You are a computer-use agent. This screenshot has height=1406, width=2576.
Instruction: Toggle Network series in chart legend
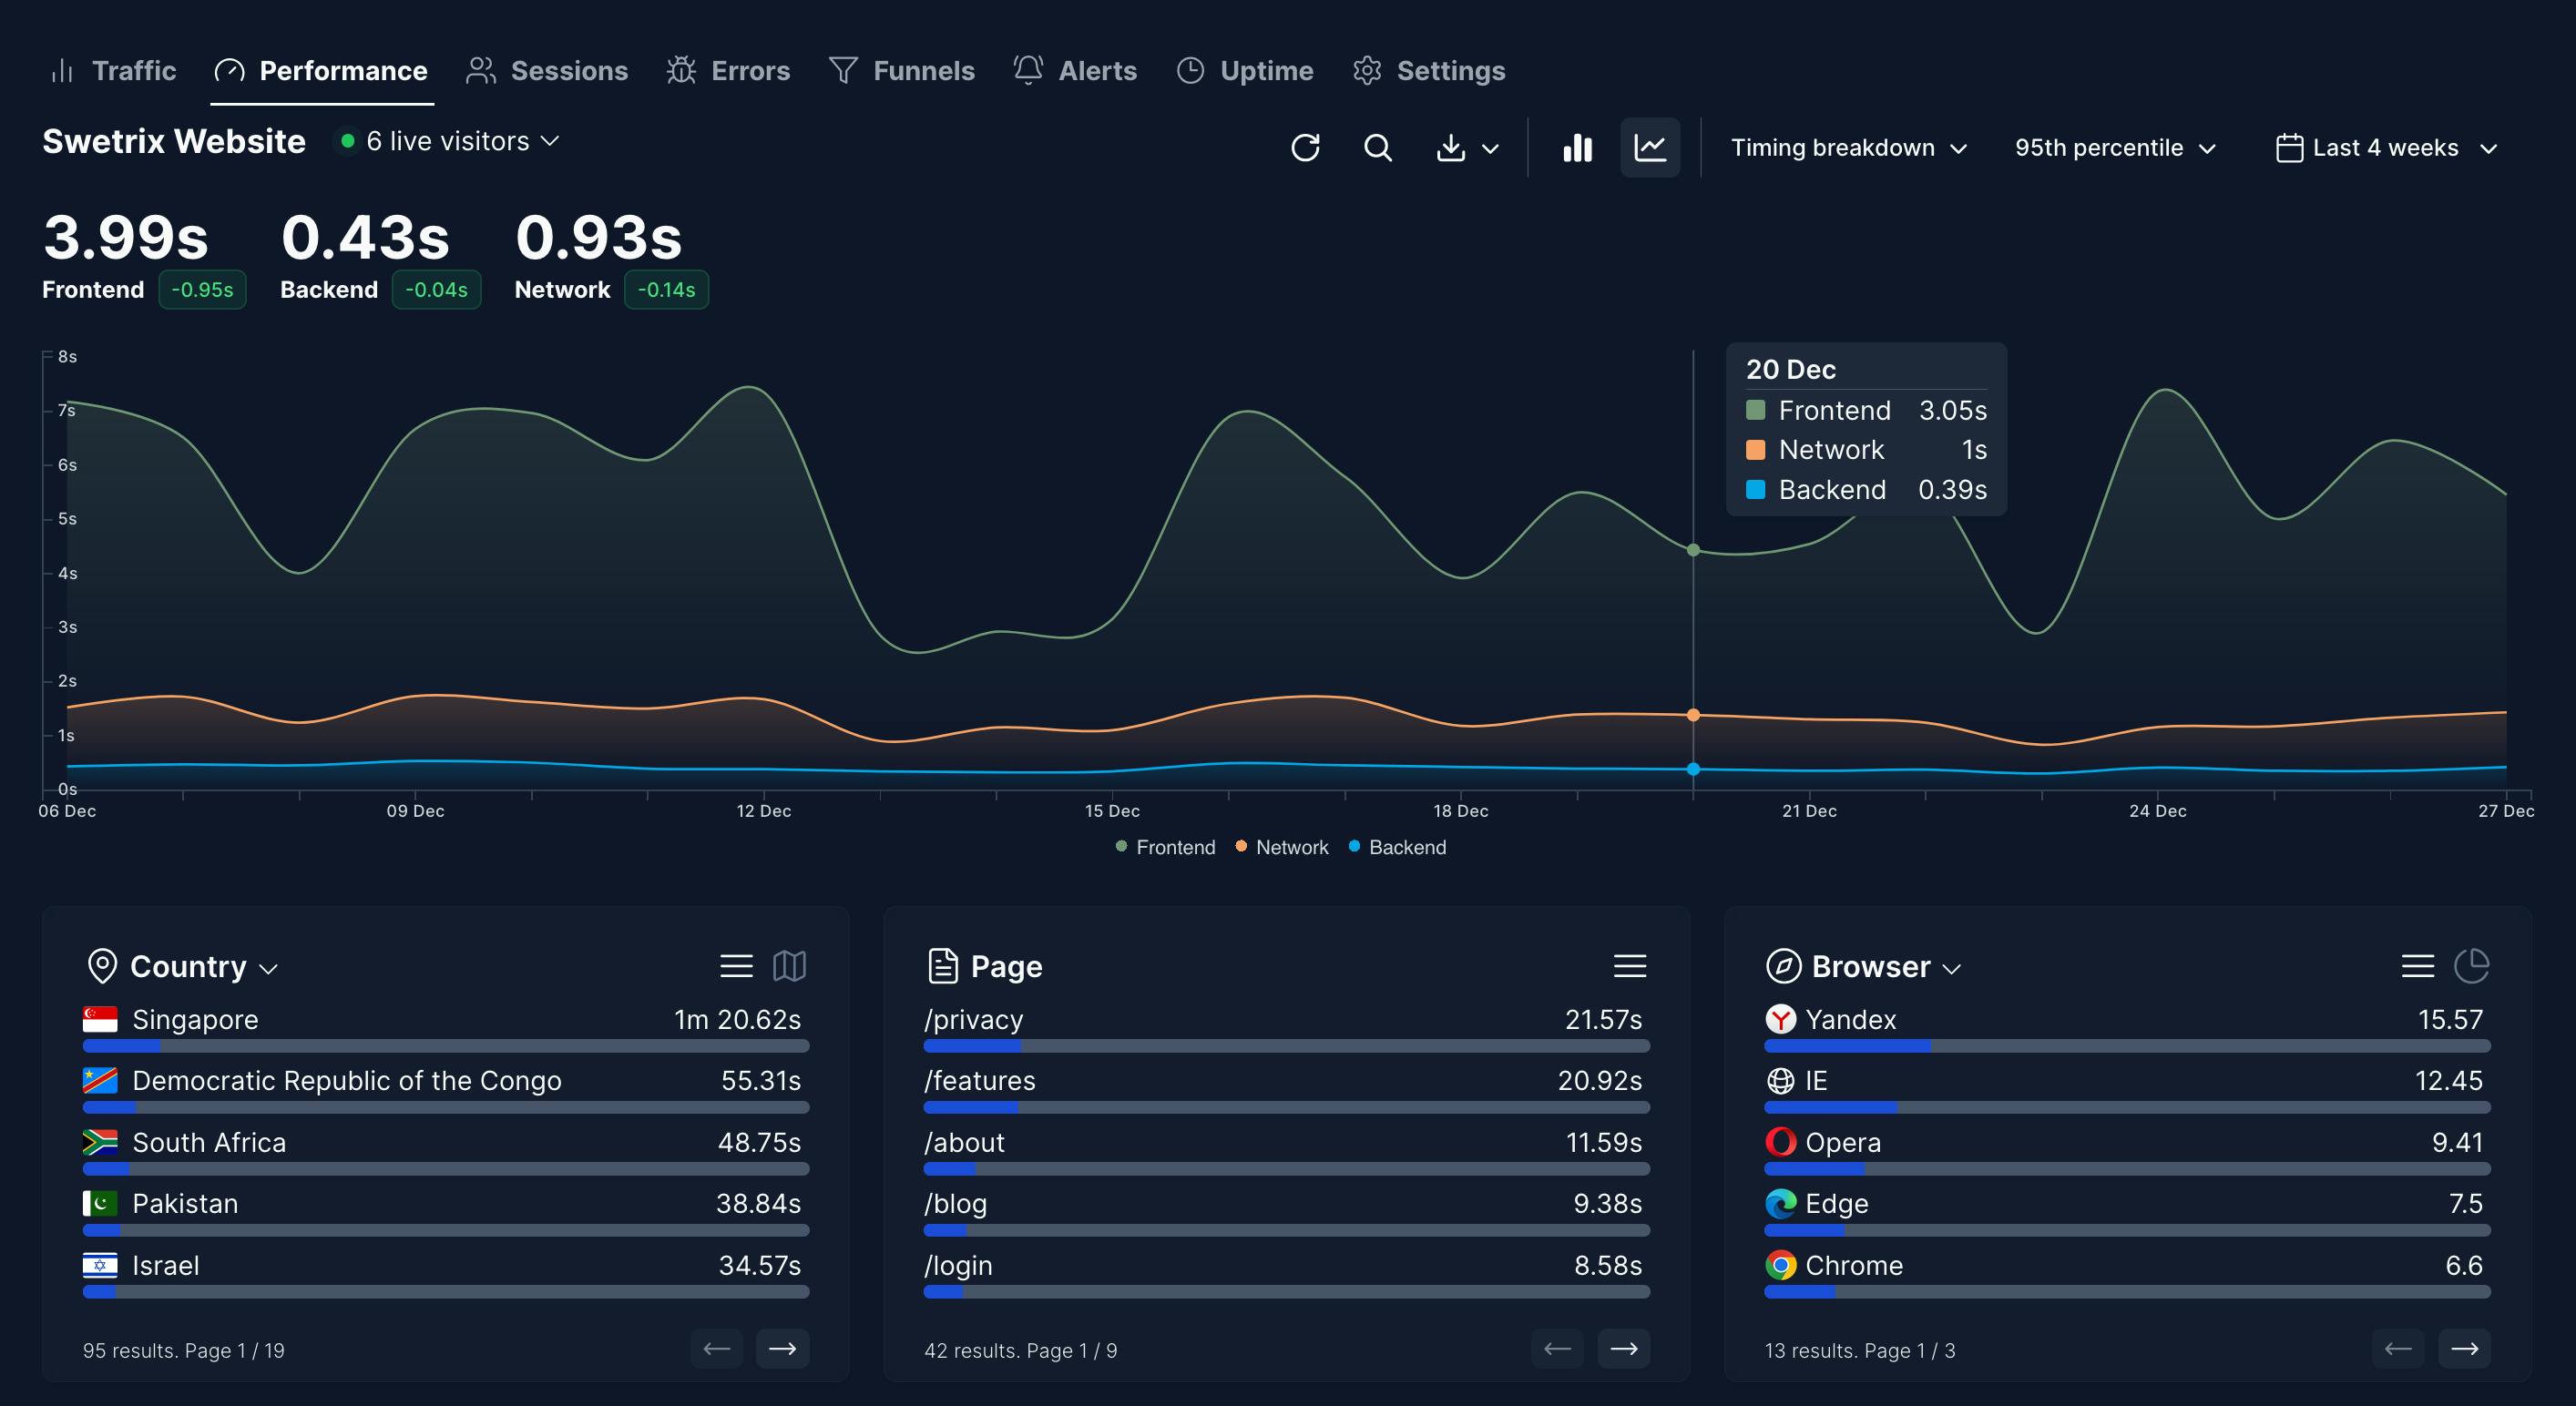click(x=1282, y=847)
